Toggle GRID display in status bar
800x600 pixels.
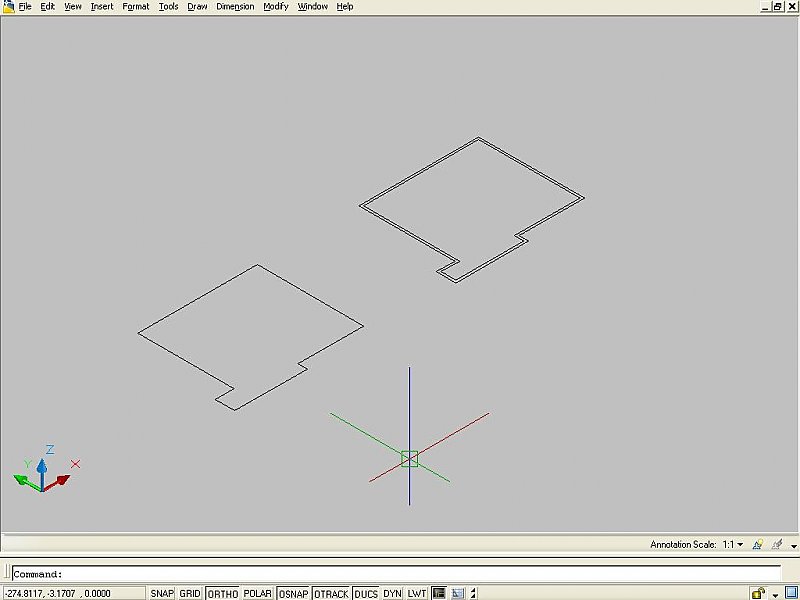[x=190, y=593]
